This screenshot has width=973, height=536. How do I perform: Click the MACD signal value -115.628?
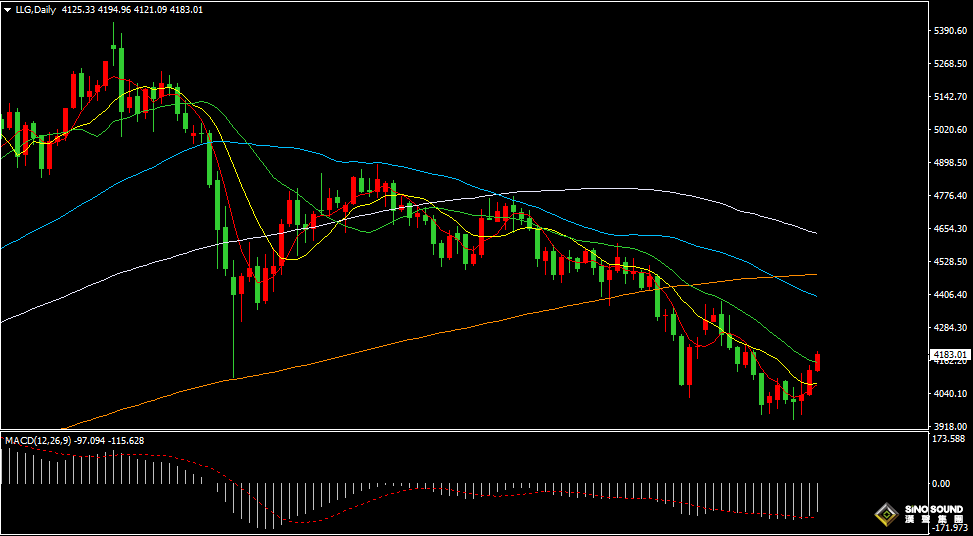click(126, 440)
